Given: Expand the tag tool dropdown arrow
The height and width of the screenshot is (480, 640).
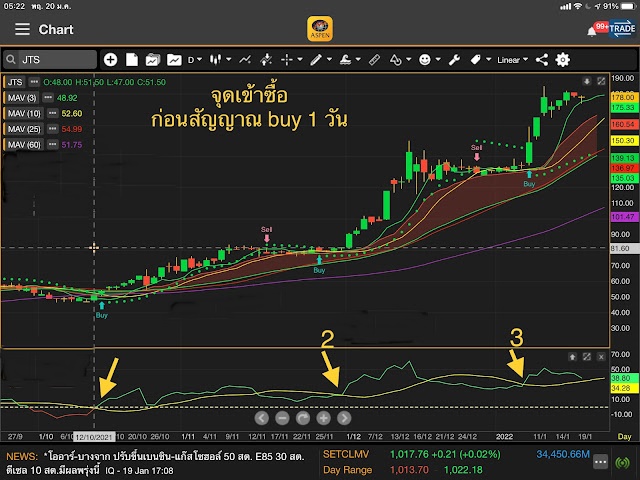Looking at the screenshot, I should (x=488, y=60).
